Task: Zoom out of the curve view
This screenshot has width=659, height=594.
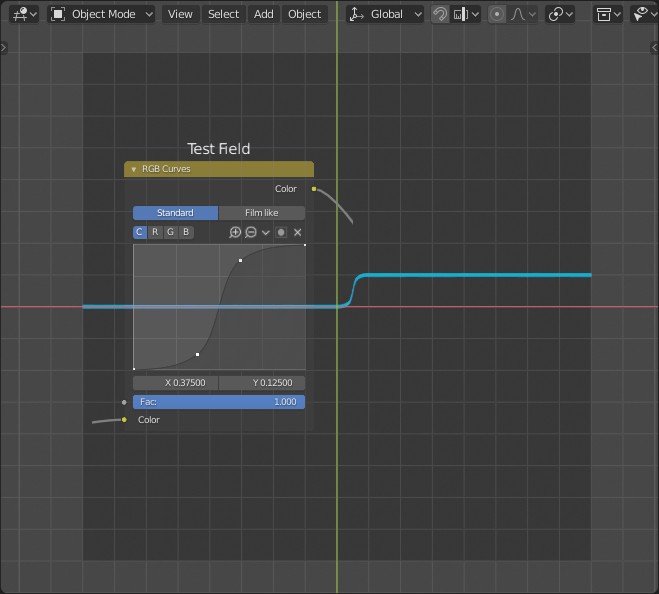Action: pos(250,232)
